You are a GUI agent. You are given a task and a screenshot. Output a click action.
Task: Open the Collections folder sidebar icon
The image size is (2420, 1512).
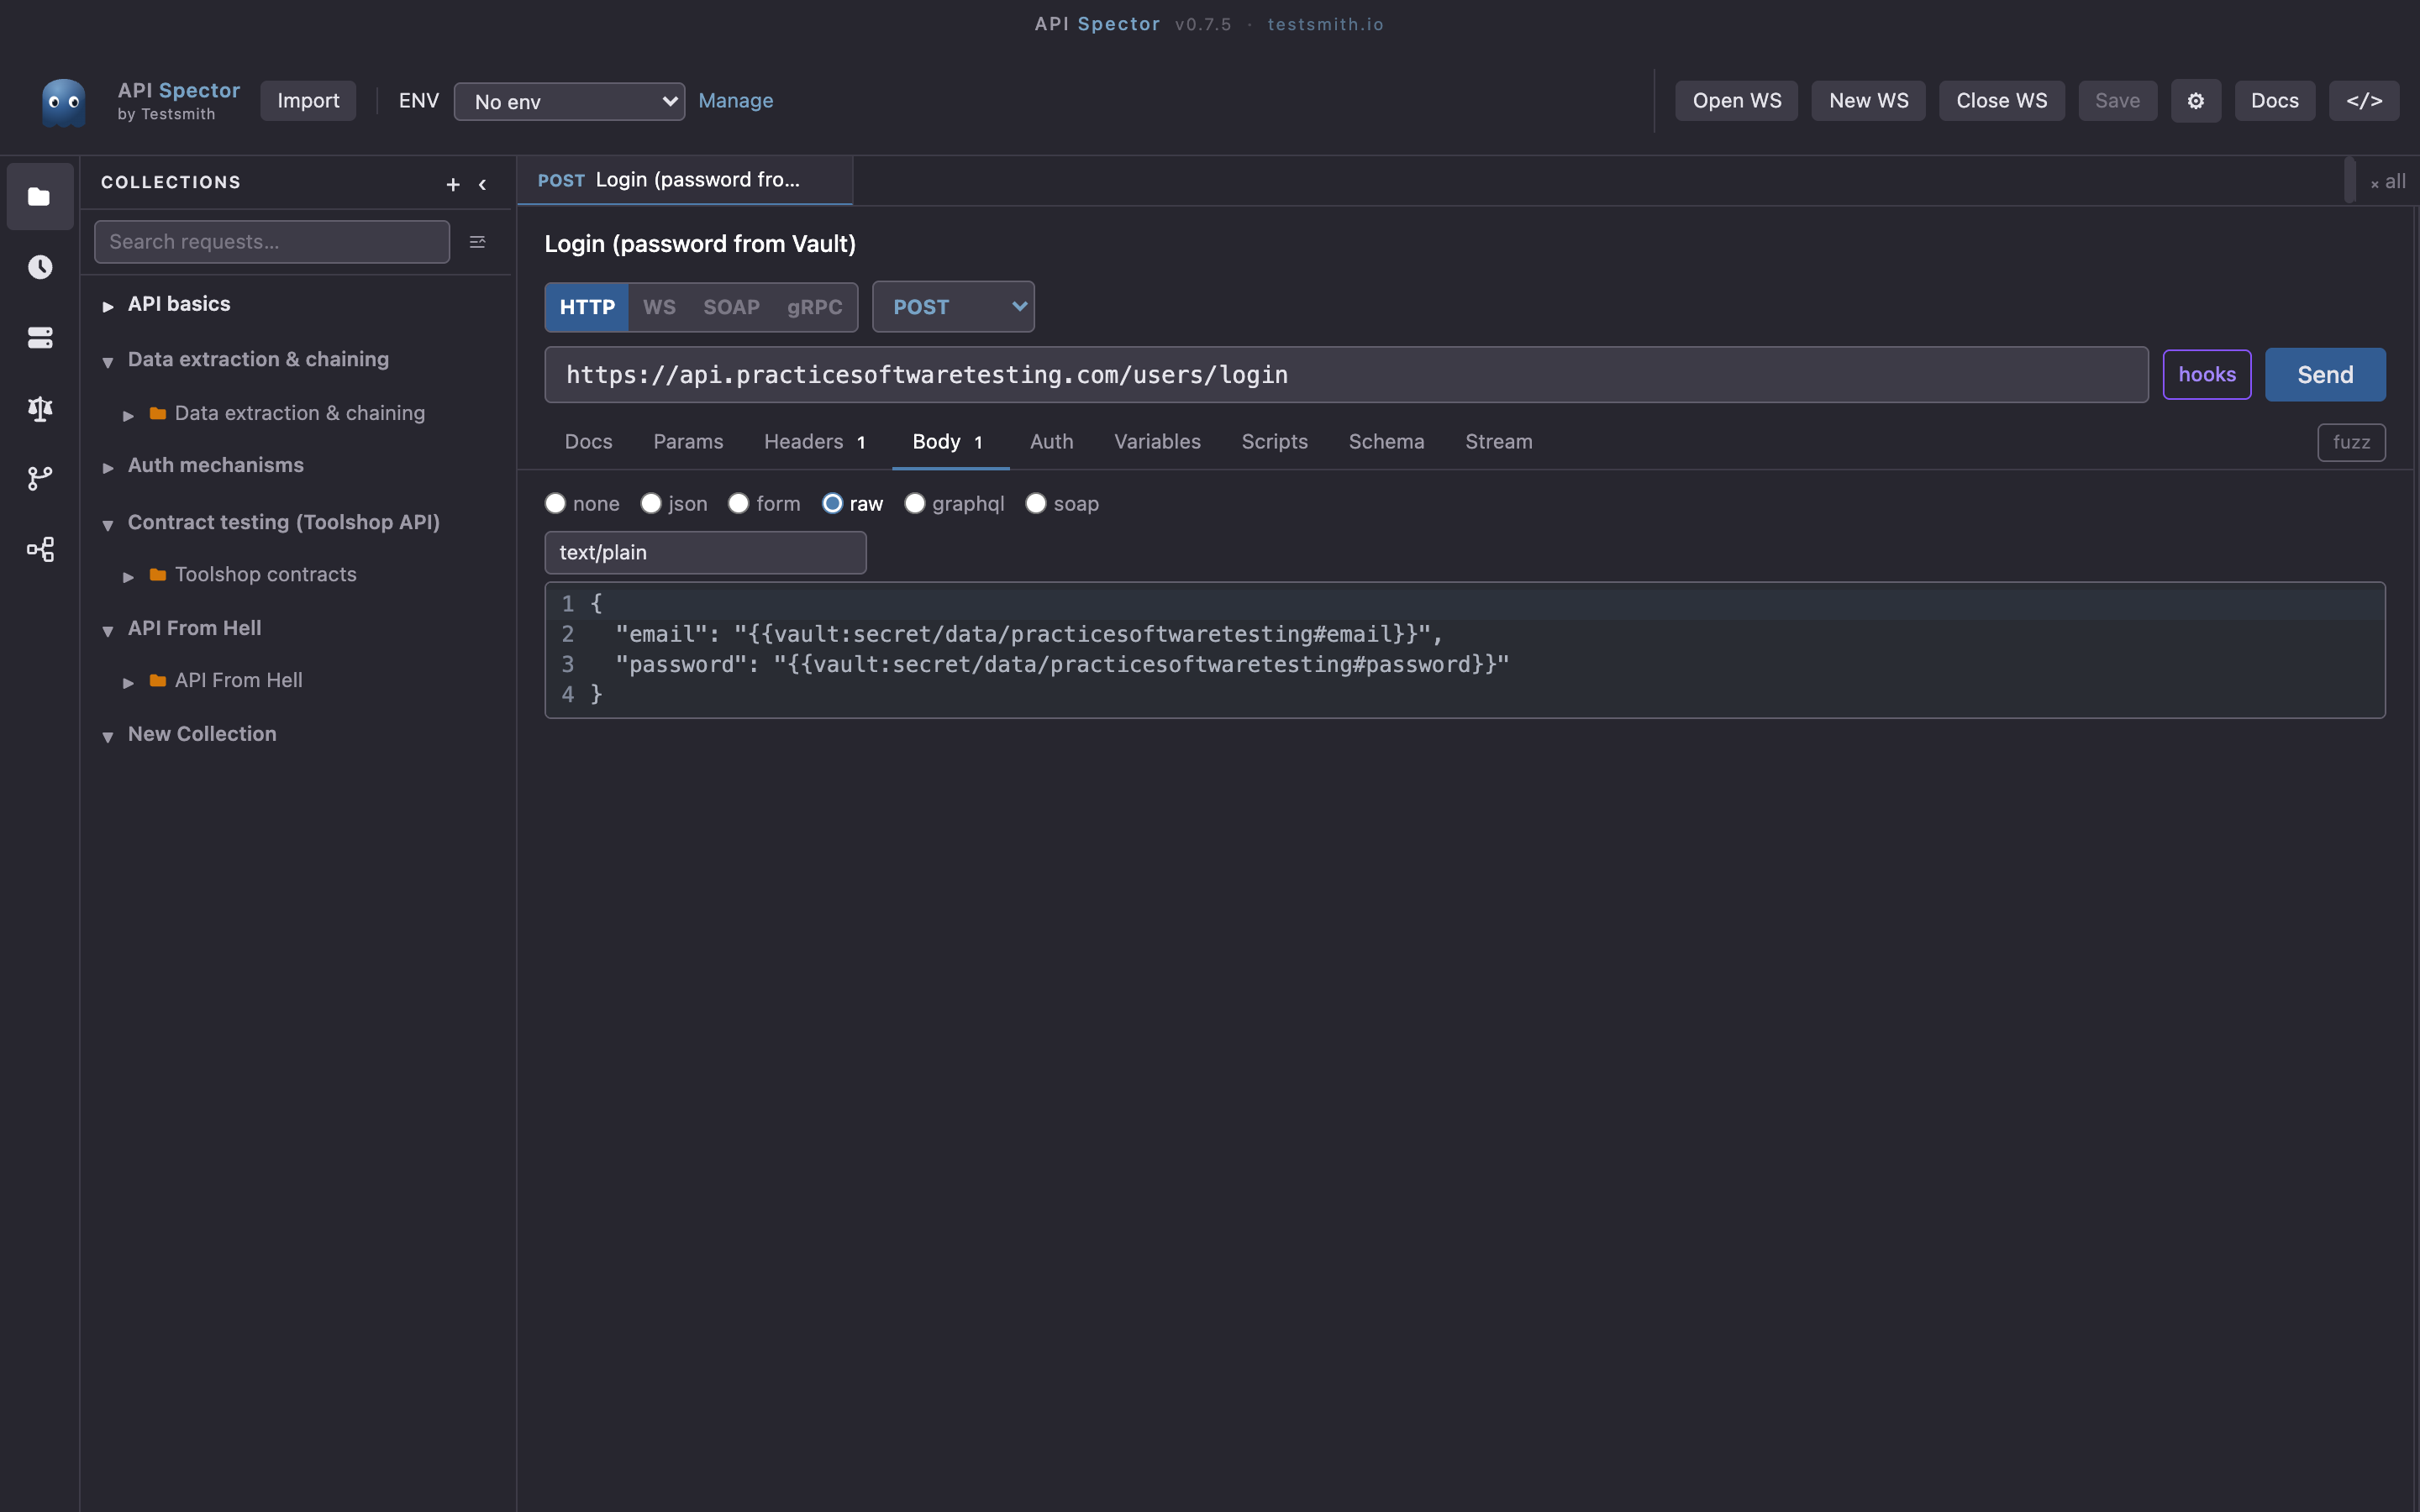point(40,197)
